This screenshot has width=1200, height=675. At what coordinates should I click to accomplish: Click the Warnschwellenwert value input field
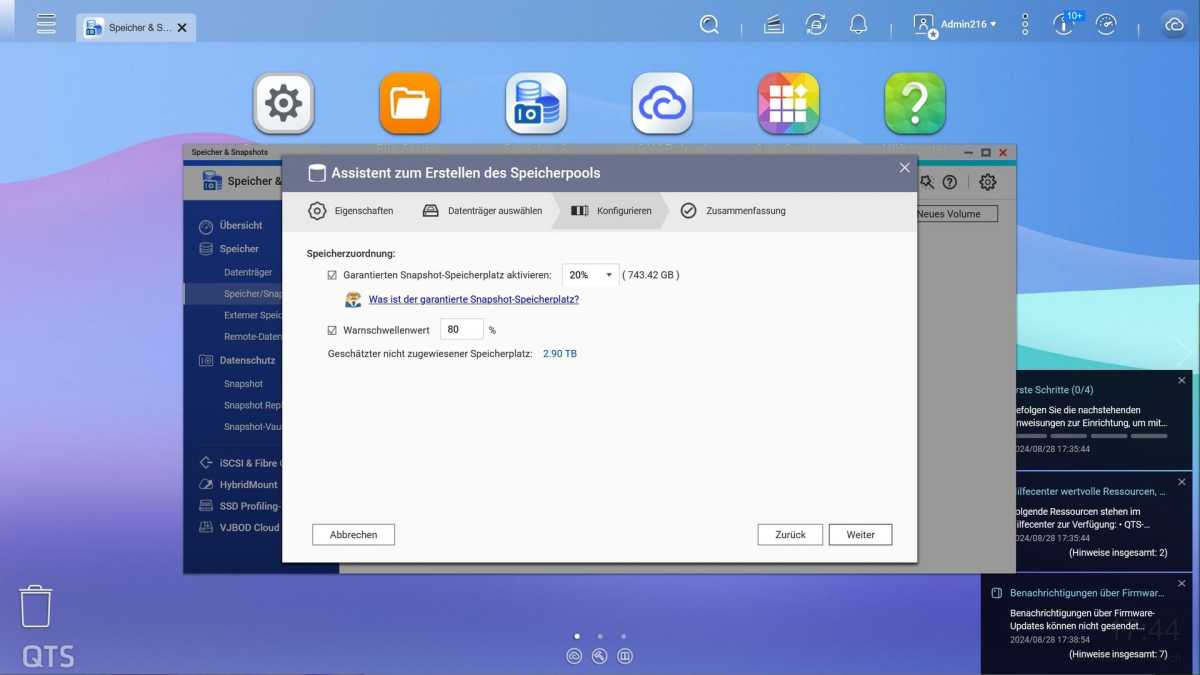(x=461, y=329)
